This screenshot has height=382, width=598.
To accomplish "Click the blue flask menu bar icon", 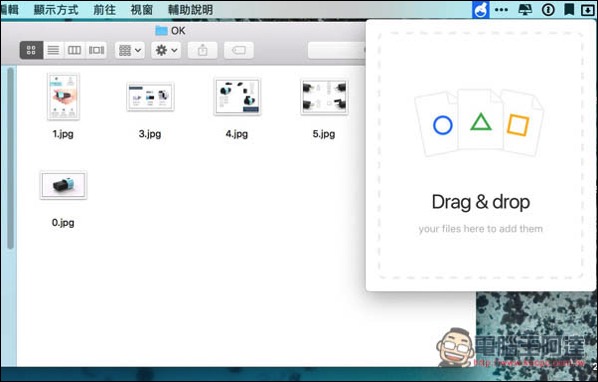I will pyautogui.click(x=481, y=10).
